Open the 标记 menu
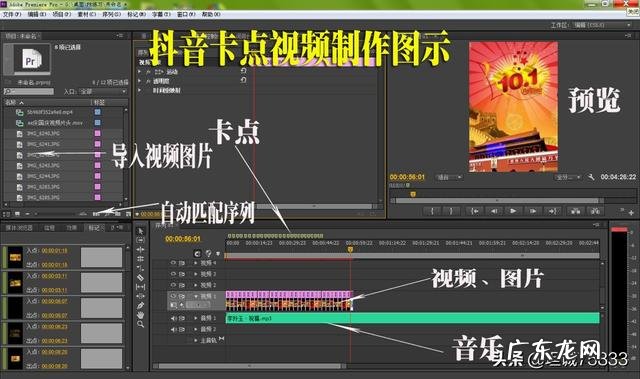 pos(136,15)
